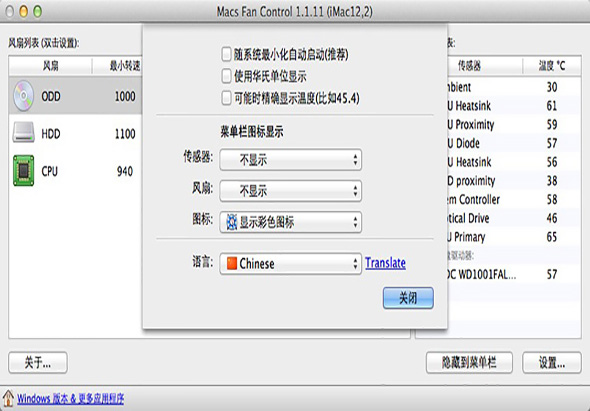Toggle 使用华氏单位显示 checkbox

click(x=226, y=76)
